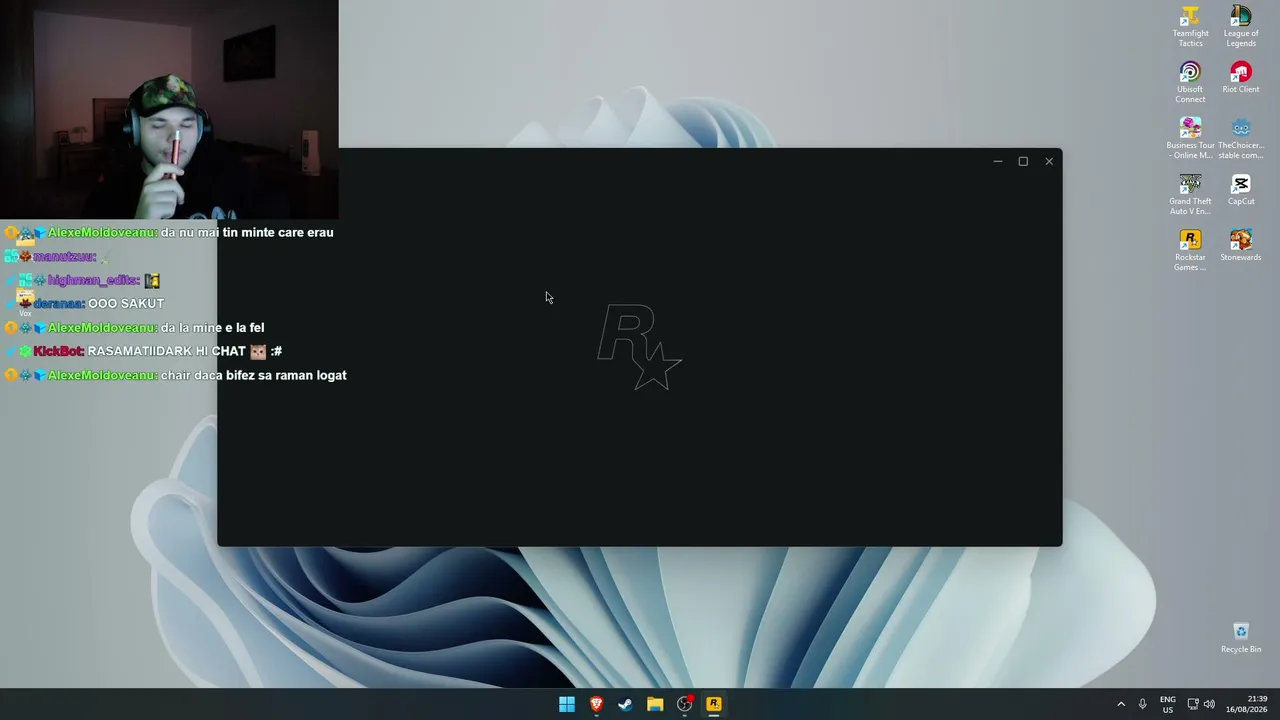Select the Riot Client desktop shortcut
This screenshot has height=720, width=1280.
(1241, 78)
